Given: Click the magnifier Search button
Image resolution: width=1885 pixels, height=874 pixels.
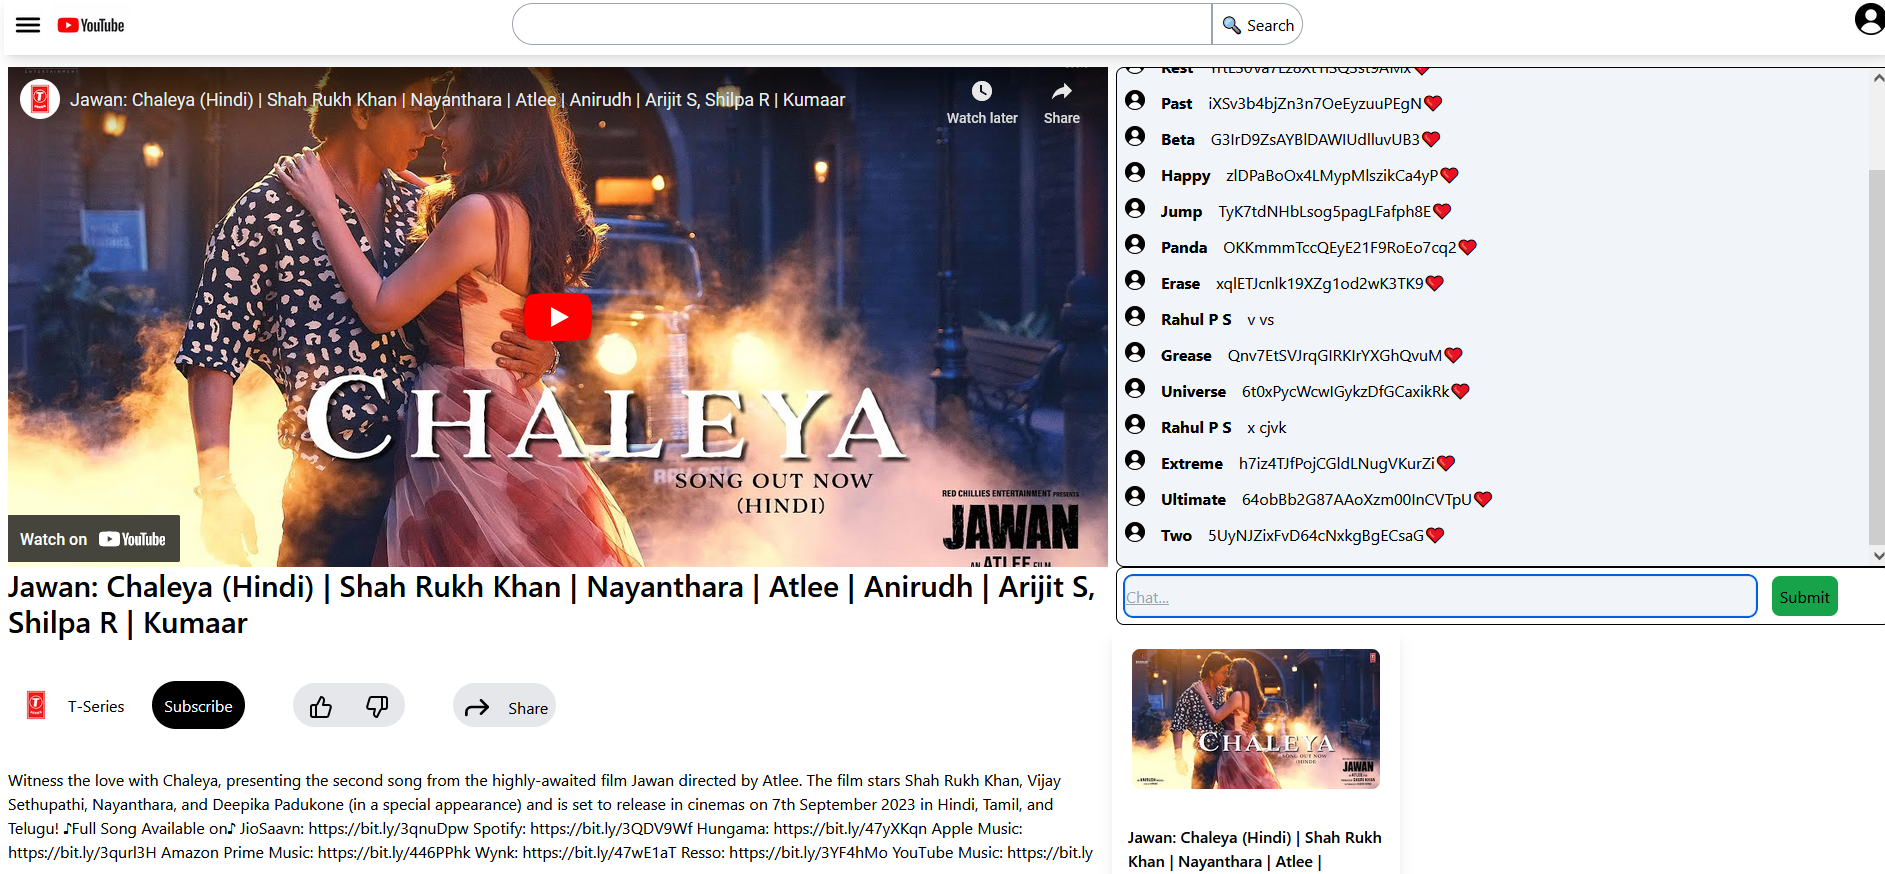Looking at the screenshot, I should (1257, 25).
